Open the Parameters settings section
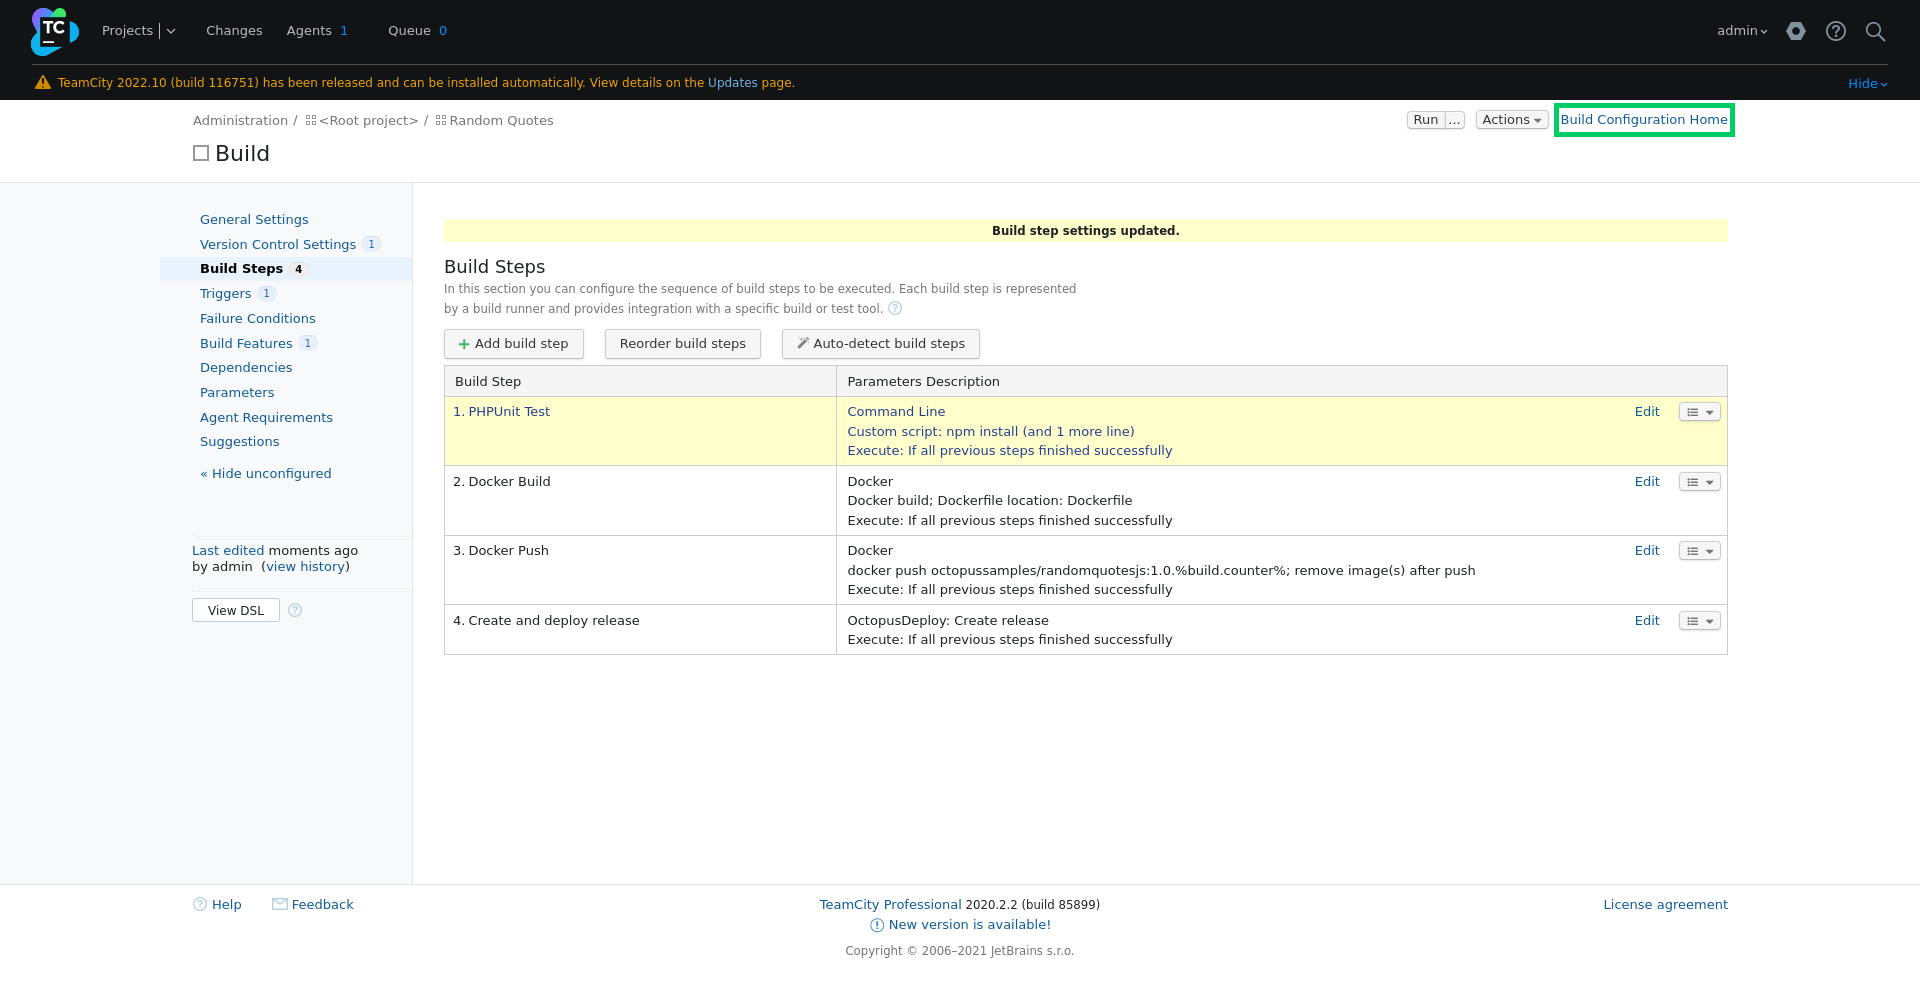 [237, 392]
